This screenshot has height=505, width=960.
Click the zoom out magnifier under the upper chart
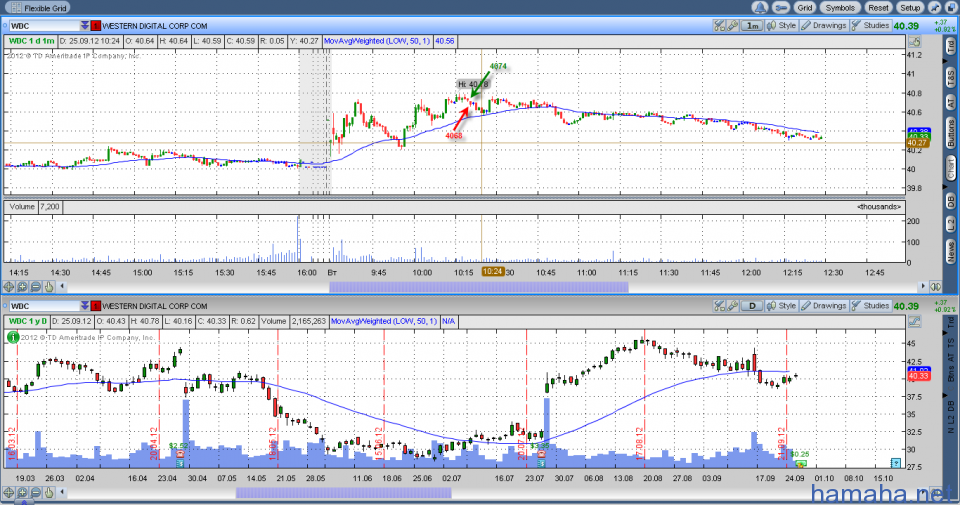(36, 286)
